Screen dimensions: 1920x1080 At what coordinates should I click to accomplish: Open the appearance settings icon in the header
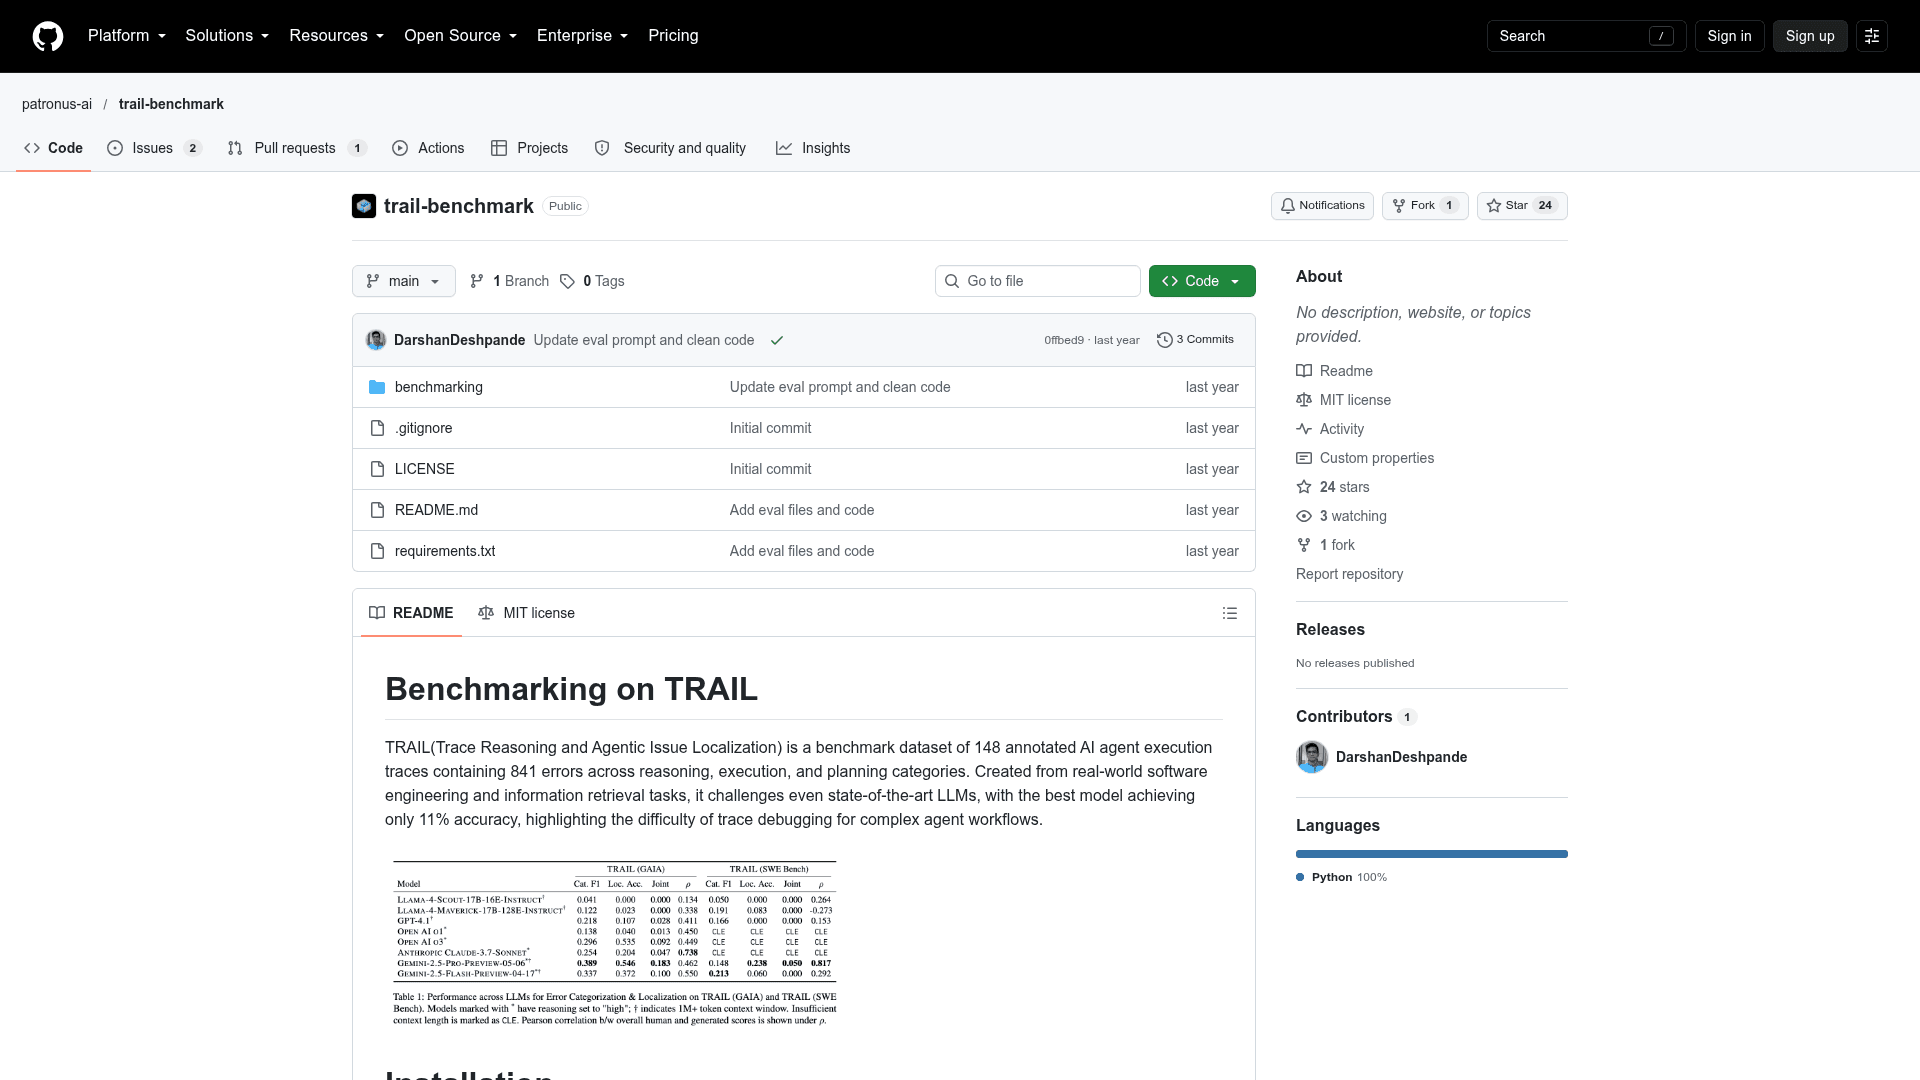coord(1872,36)
